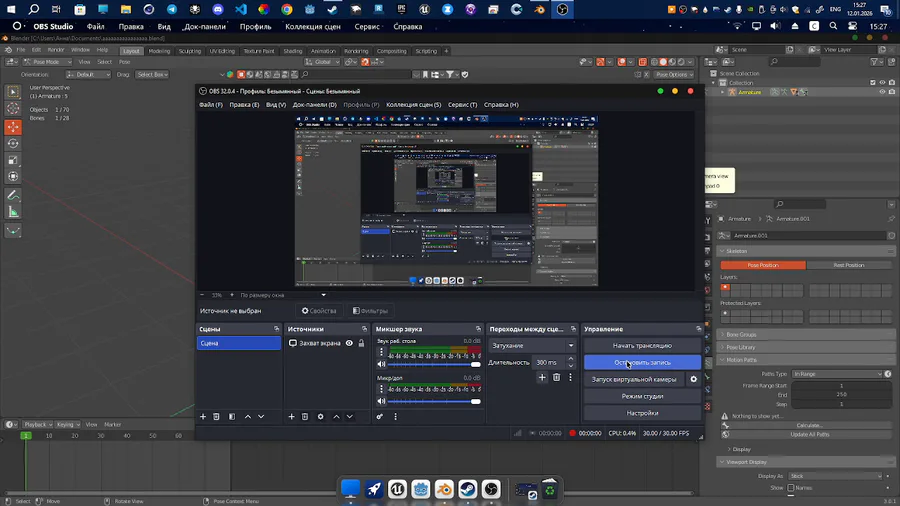Open scene filters icon in Scenes panel
This screenshot has width=900, height=506.
point(232,417)
